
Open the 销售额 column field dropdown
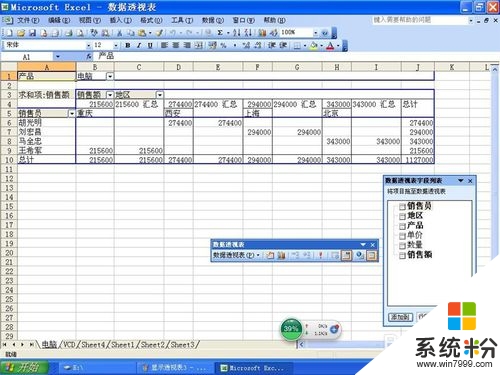110,95
